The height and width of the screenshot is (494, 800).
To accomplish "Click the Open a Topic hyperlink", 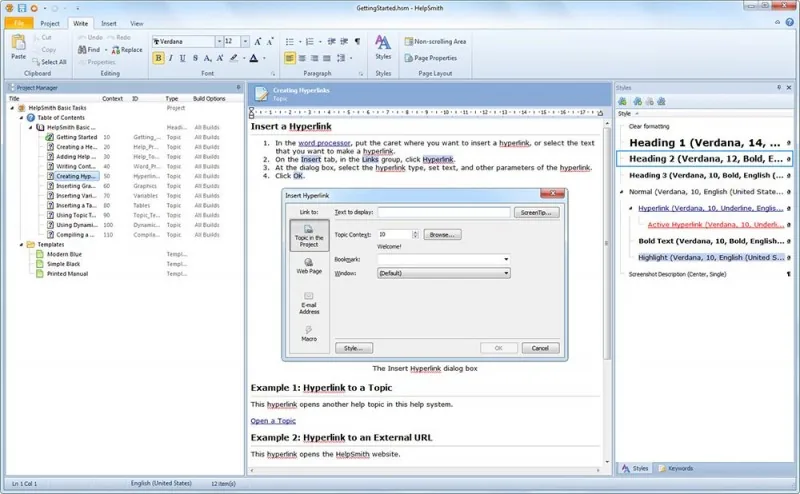I will click(x=273, y=421).
